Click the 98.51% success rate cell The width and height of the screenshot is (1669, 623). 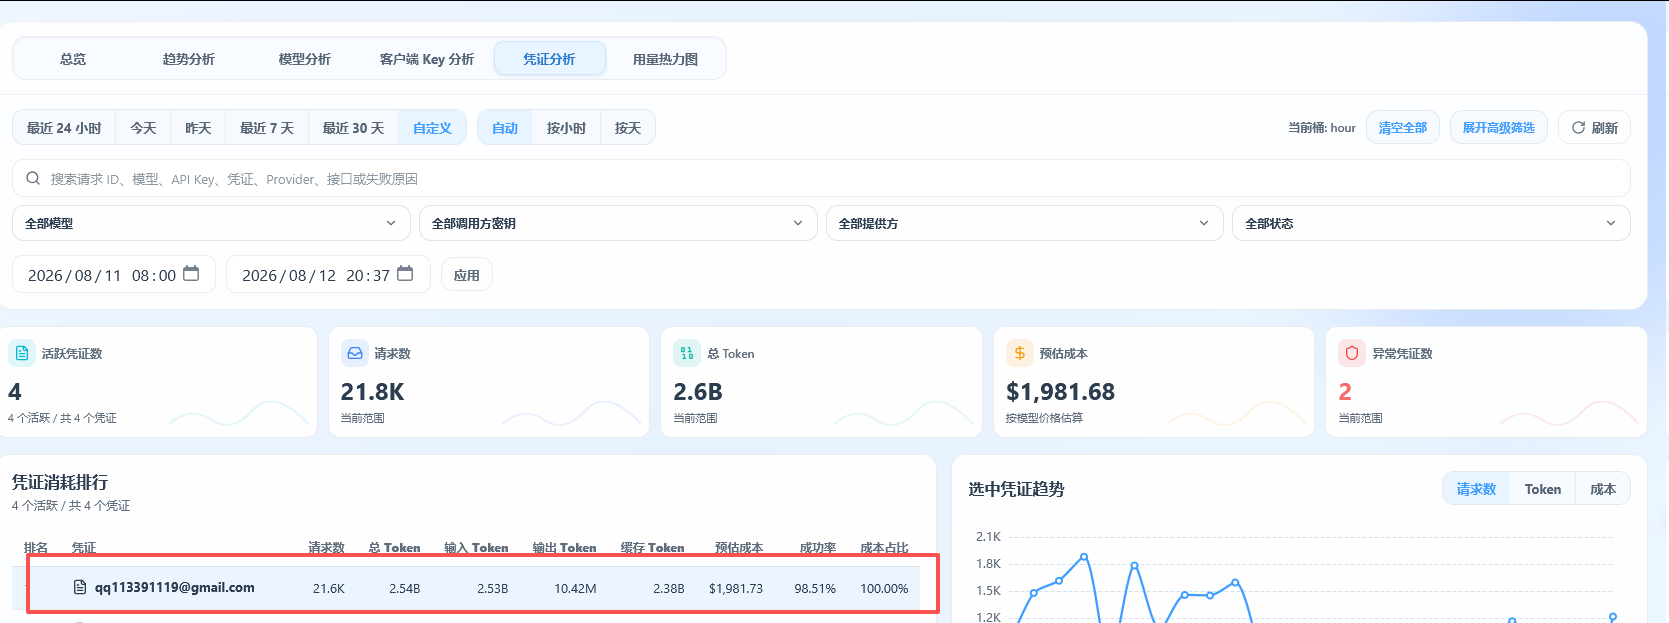pyautogui.click(x=815, y=588)
